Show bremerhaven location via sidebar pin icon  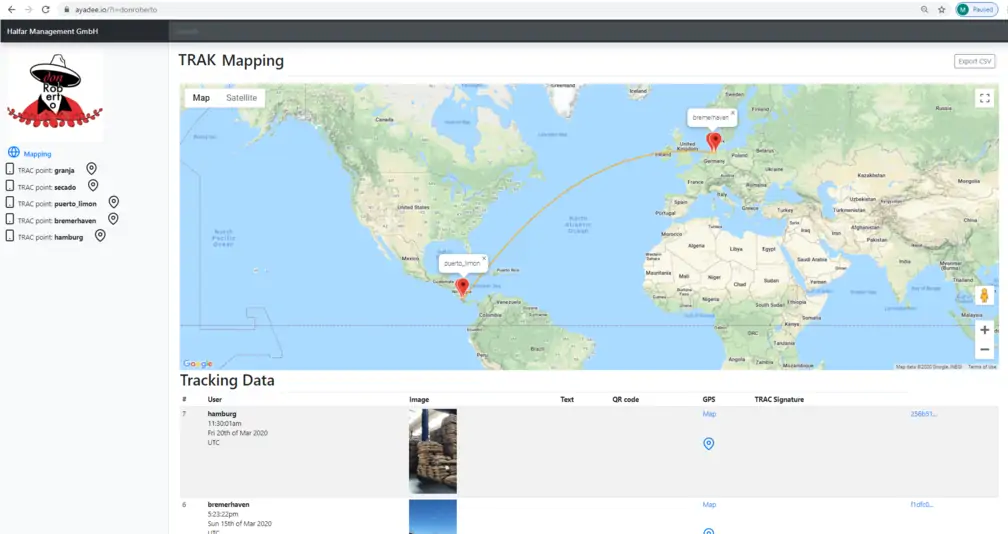(x=113, y=218)
